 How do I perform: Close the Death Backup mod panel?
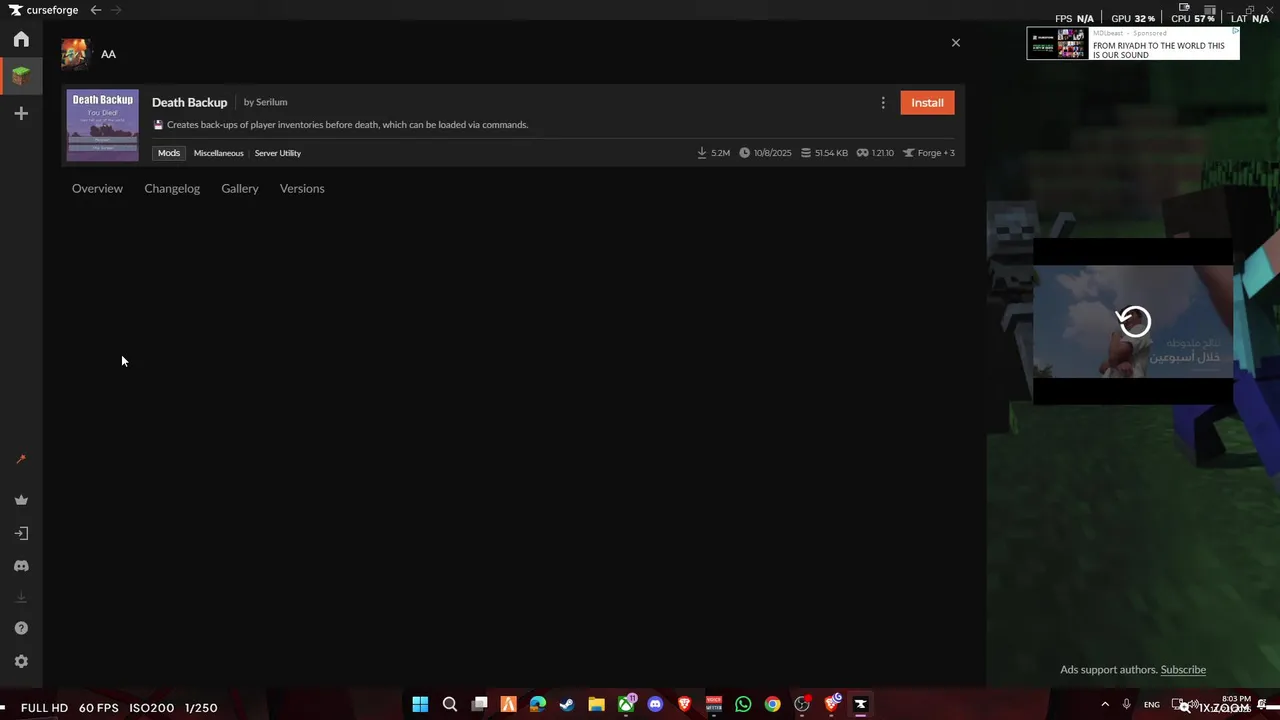point(956,43)
